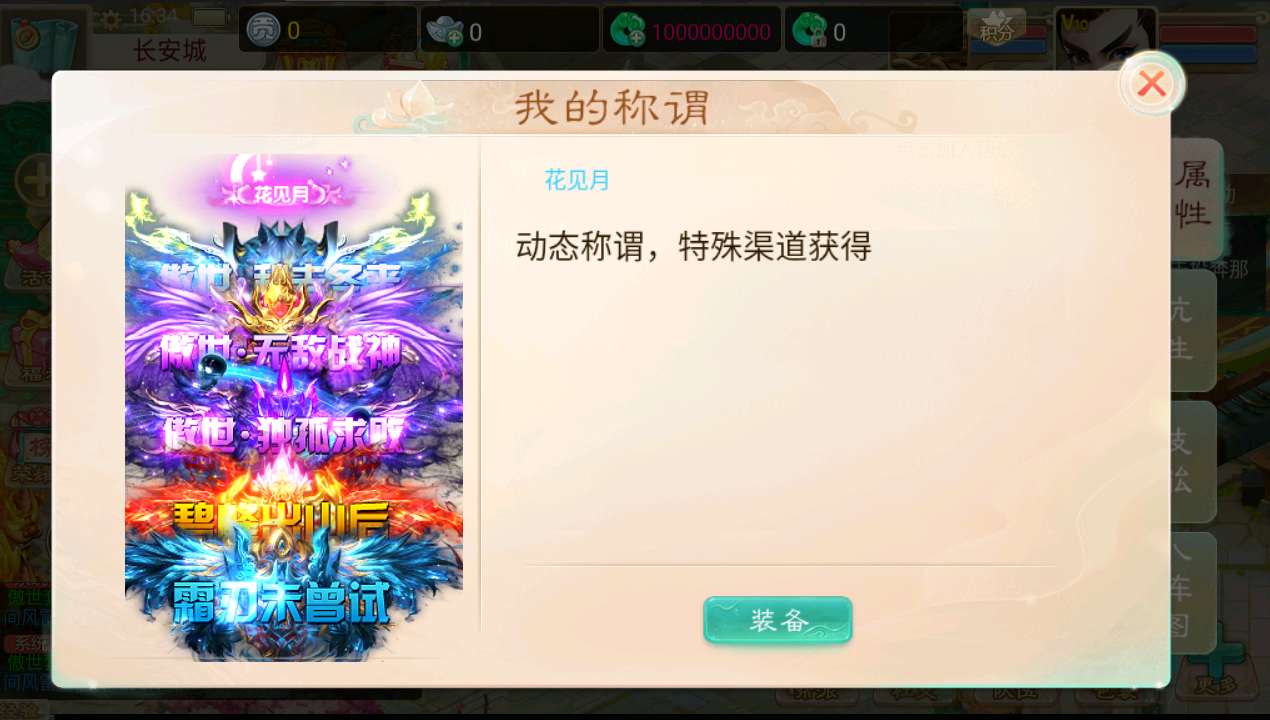
Task: Choose the 傲世·独孤求败 title
Action: click(286, 434)
